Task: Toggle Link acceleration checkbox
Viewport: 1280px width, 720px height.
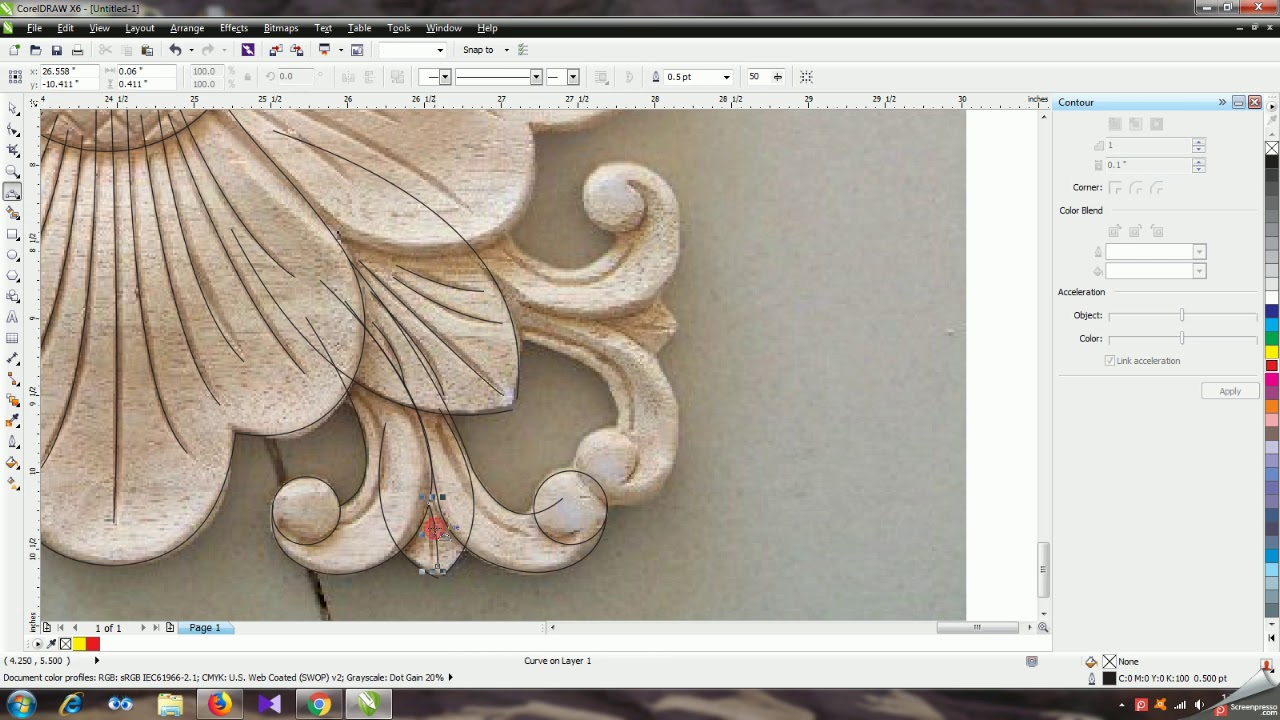Action: click(1110, 361)
